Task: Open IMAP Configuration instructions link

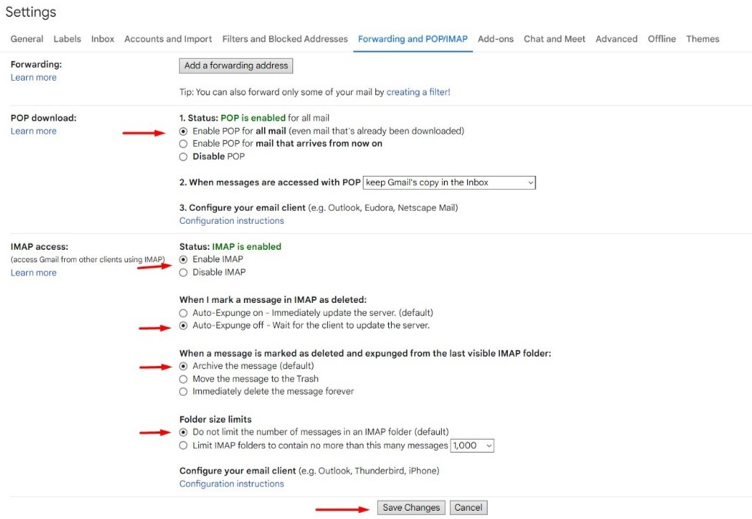Action: (232, 484)
